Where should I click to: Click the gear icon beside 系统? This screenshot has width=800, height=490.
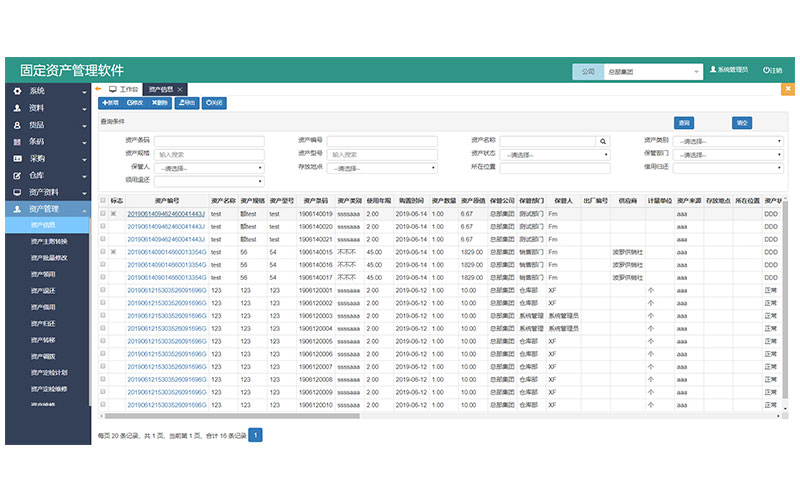click(17, 91)
